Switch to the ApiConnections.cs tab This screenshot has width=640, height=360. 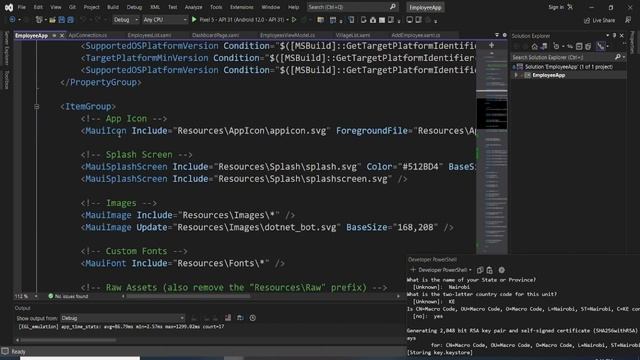pos(88,36)
